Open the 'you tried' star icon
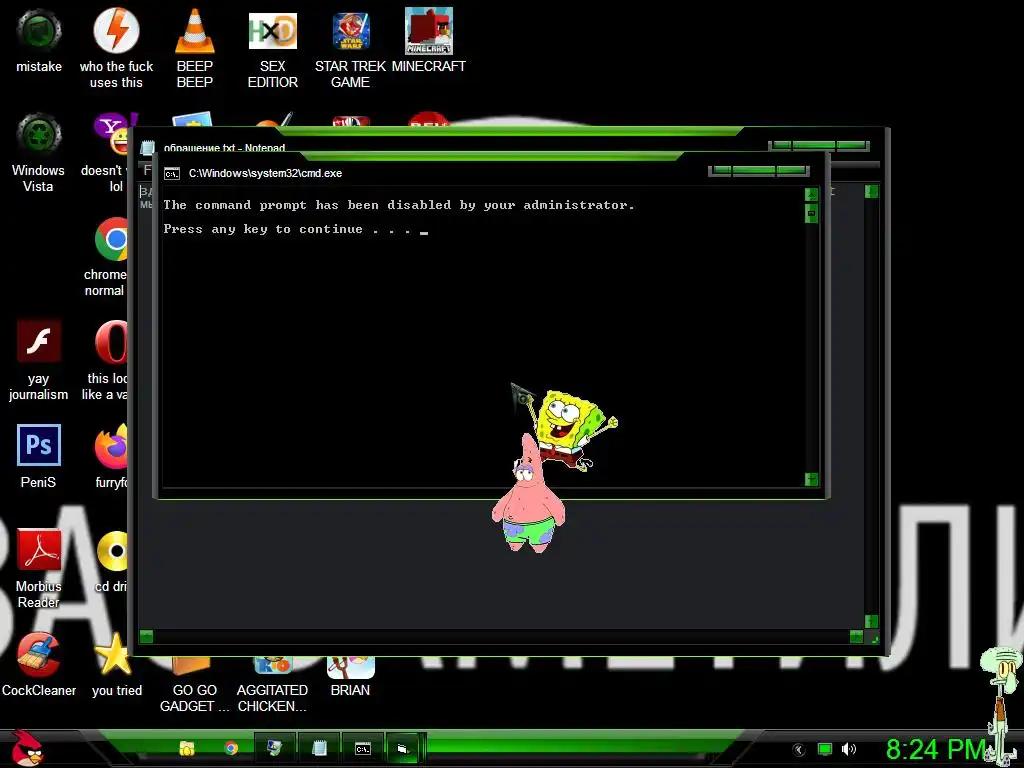The image size is (1024, 768). (x=116, y=665)
